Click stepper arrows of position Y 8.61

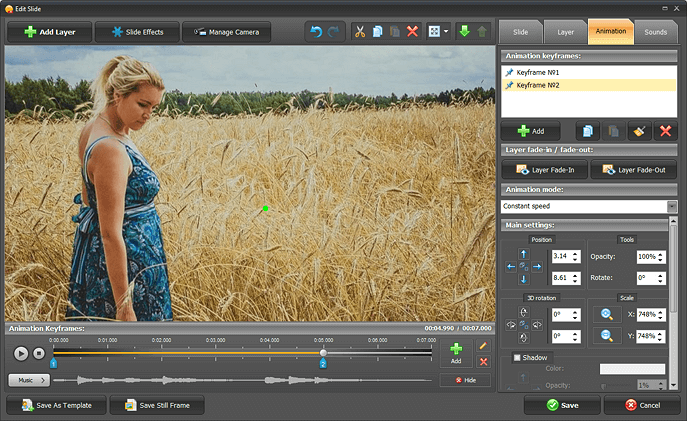tap(575, 278)
